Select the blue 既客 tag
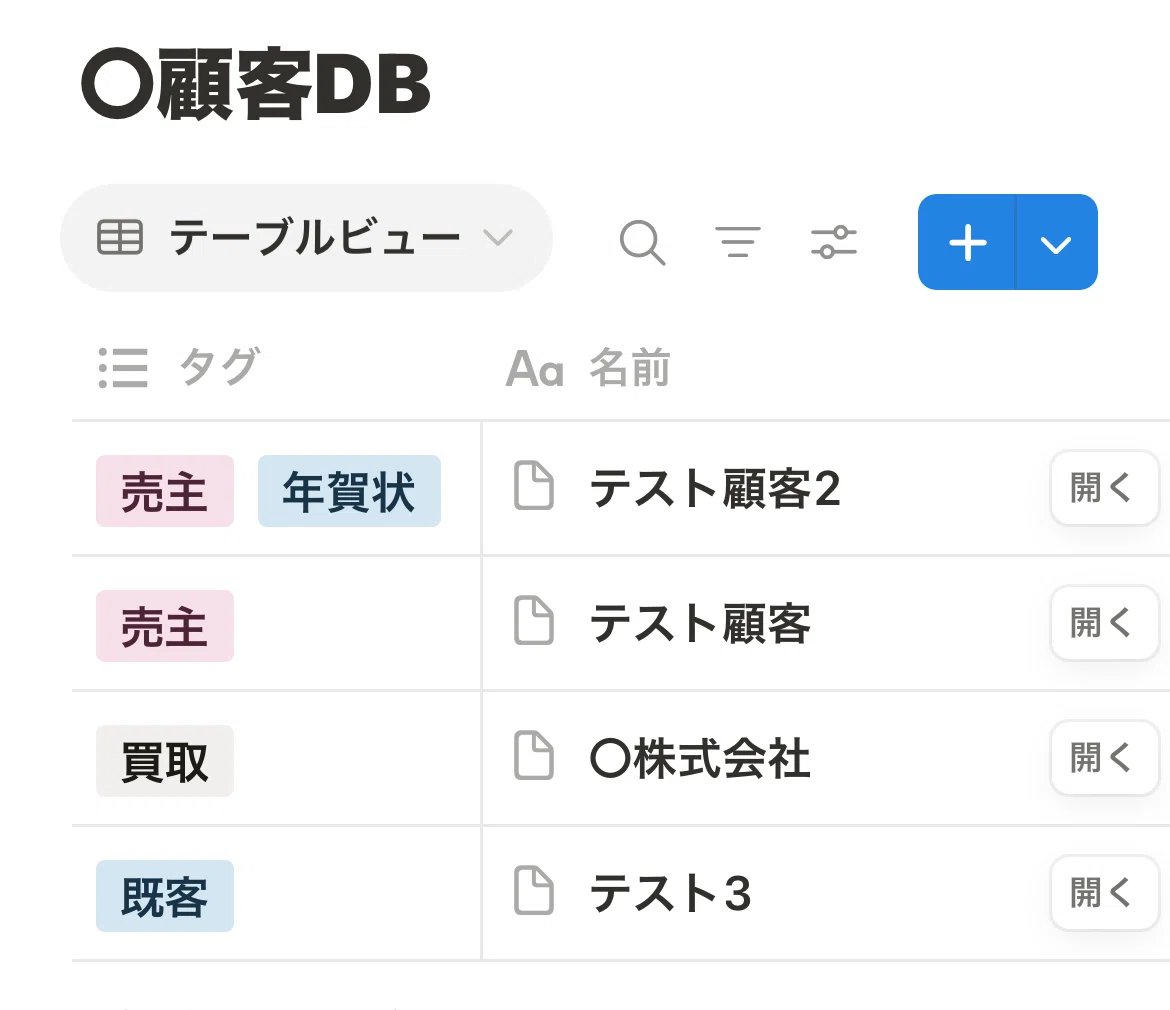 [165, 896]
